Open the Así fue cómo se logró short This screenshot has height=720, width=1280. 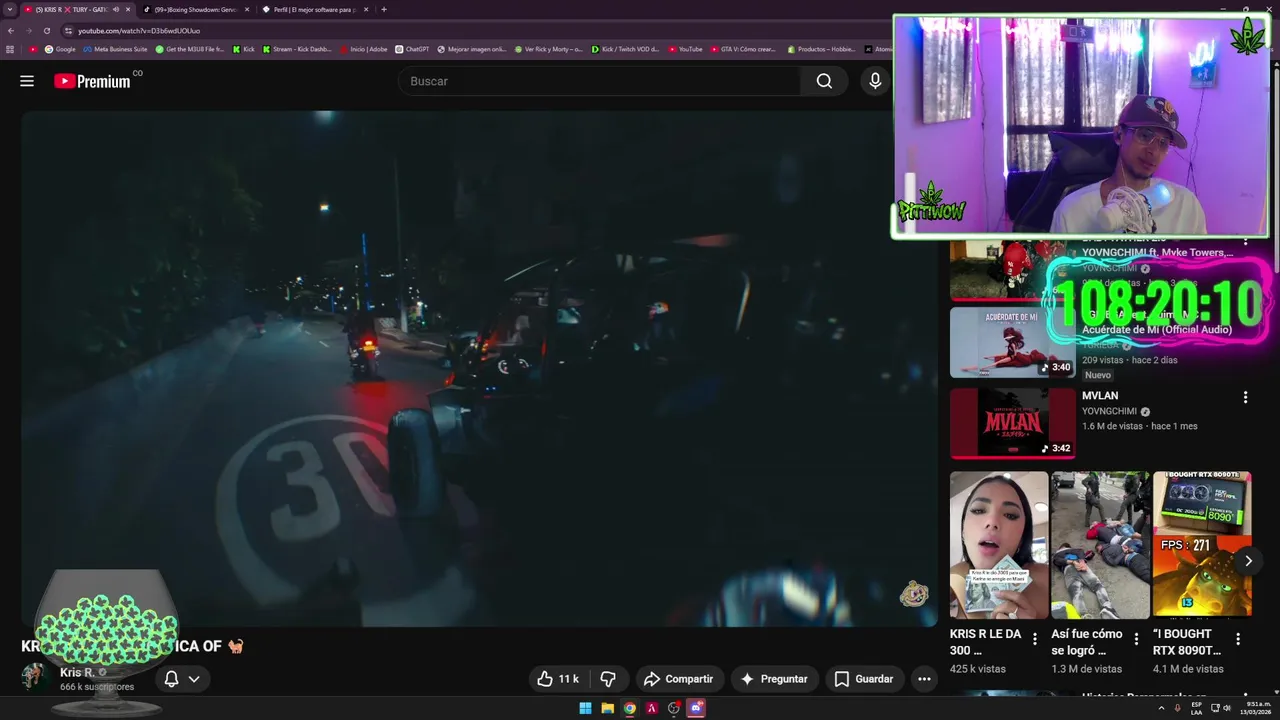(x=1100, y=545)
